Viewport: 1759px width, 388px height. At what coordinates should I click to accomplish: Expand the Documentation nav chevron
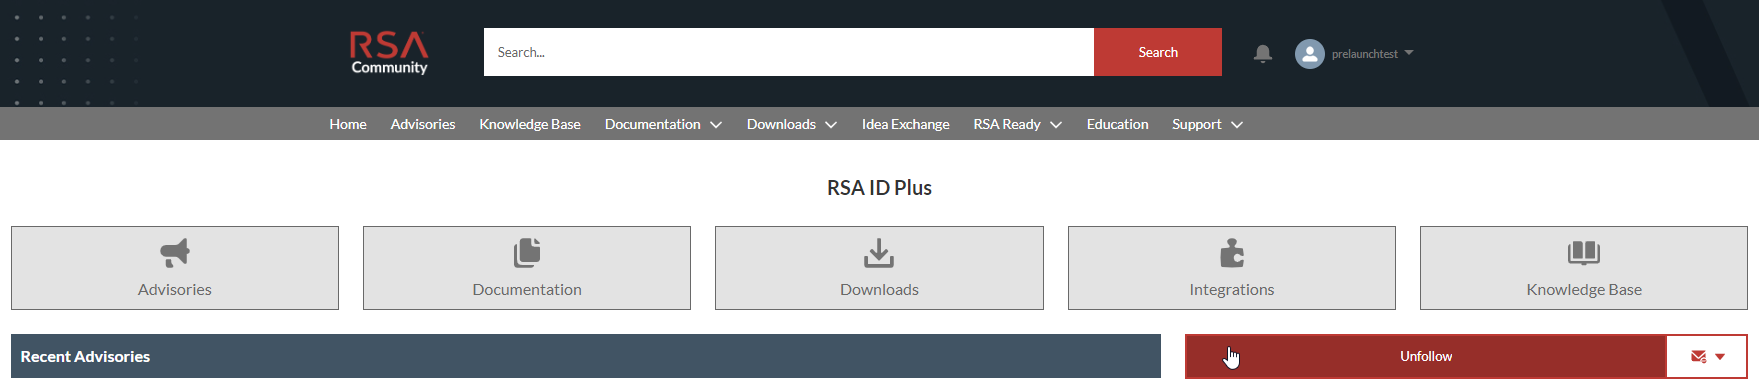716,125
